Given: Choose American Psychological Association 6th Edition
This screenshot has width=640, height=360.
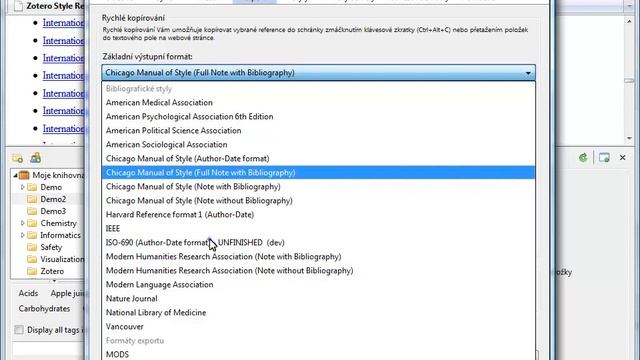Looking at the screenshot, I should coord(318,117).
